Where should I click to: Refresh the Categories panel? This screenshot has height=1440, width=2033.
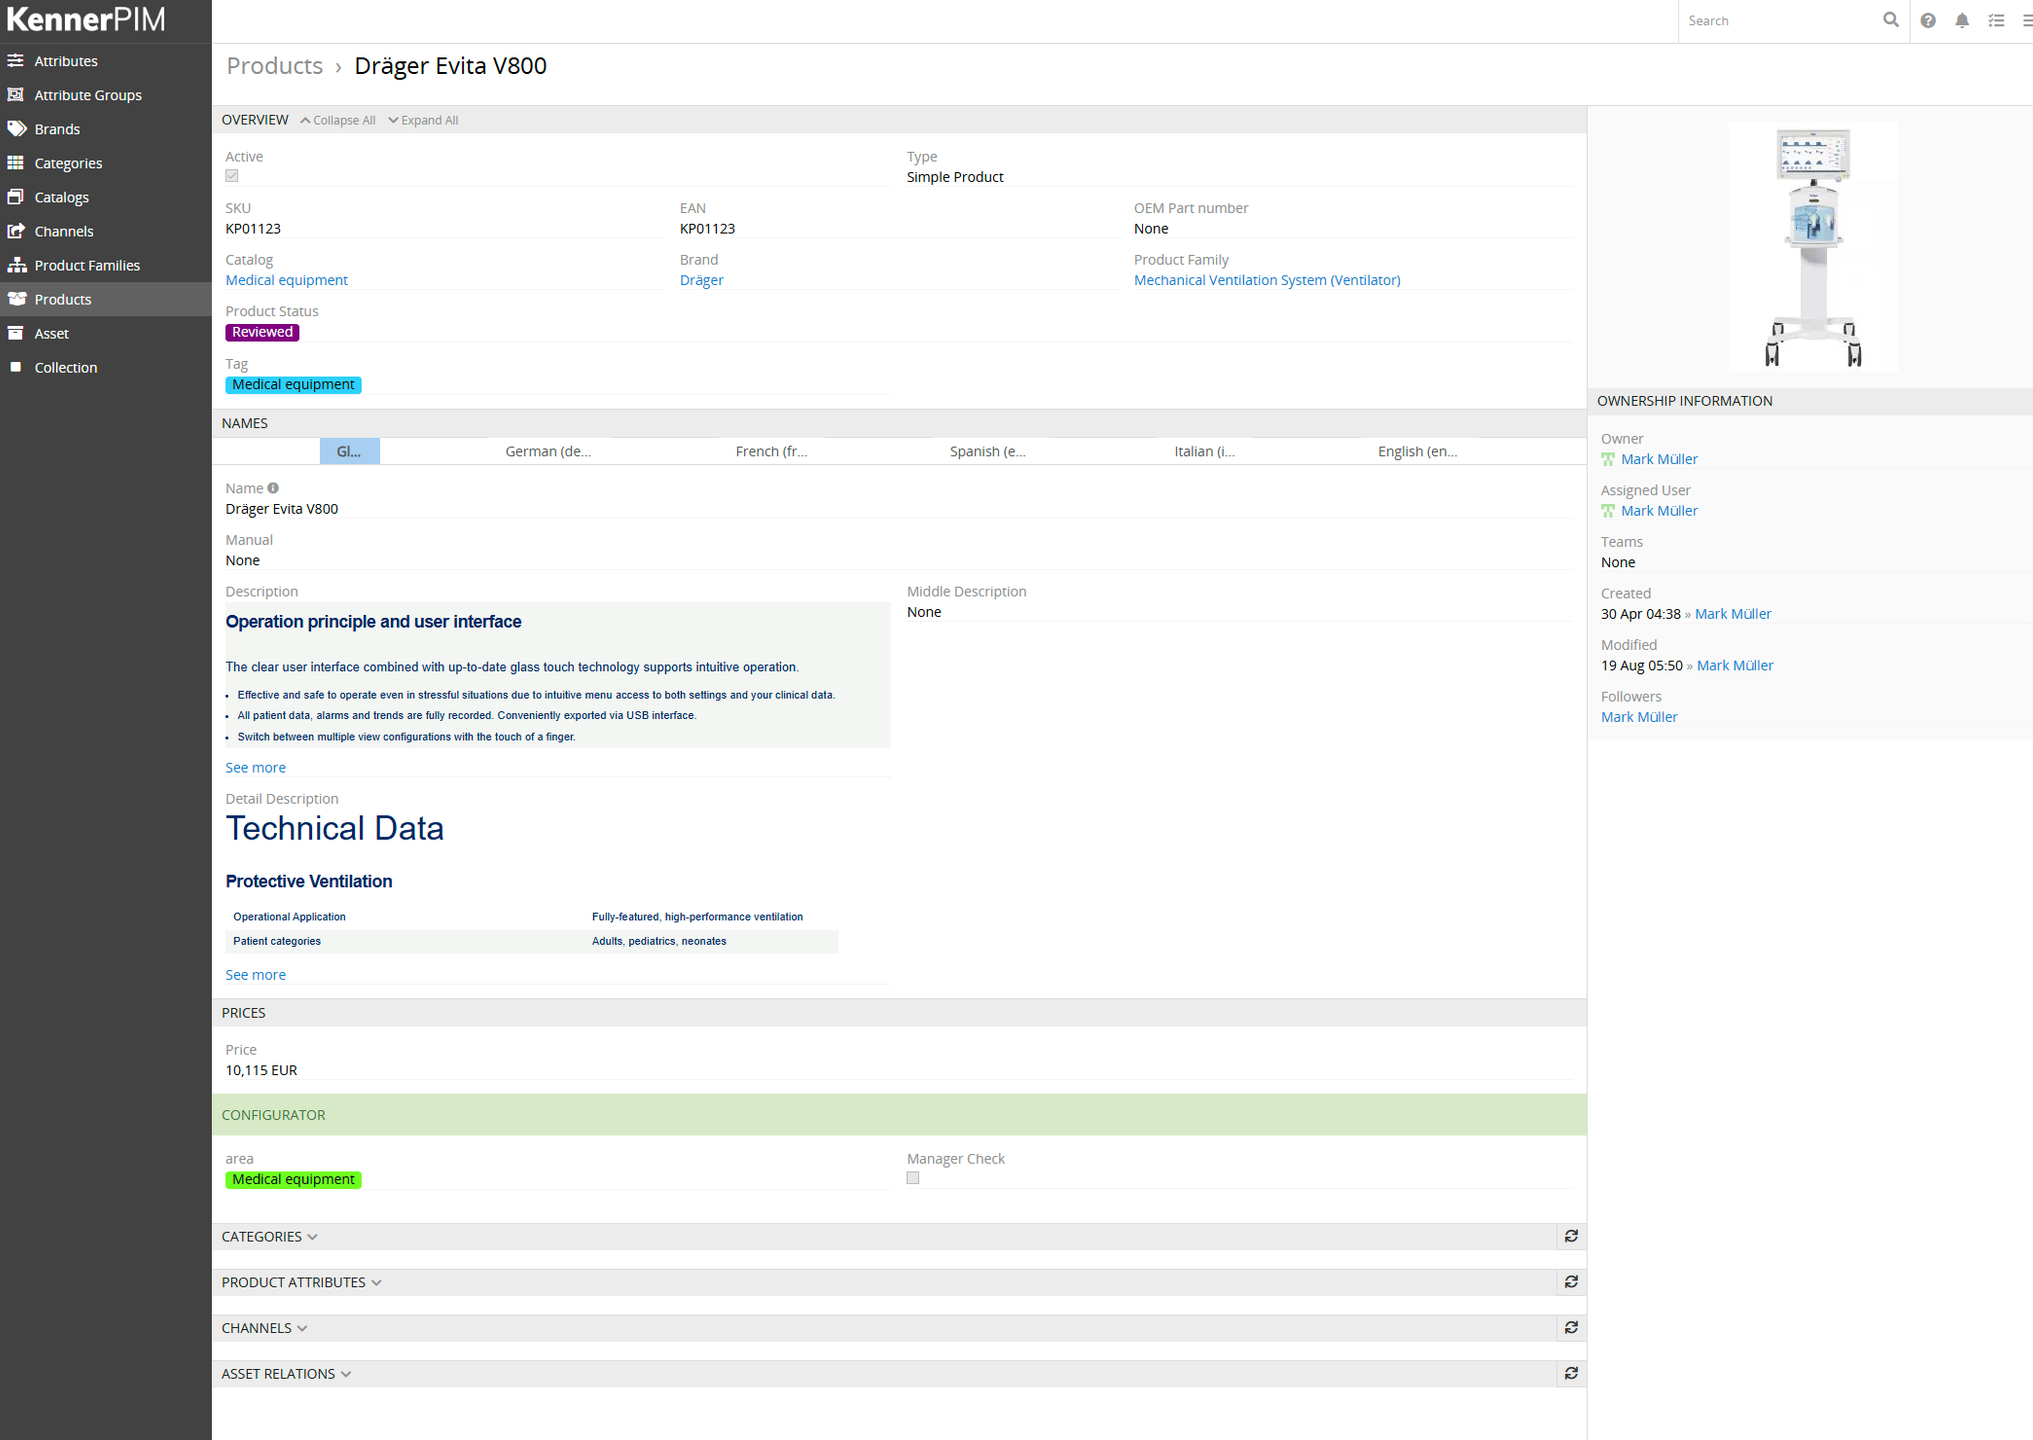[1571, 1237]
